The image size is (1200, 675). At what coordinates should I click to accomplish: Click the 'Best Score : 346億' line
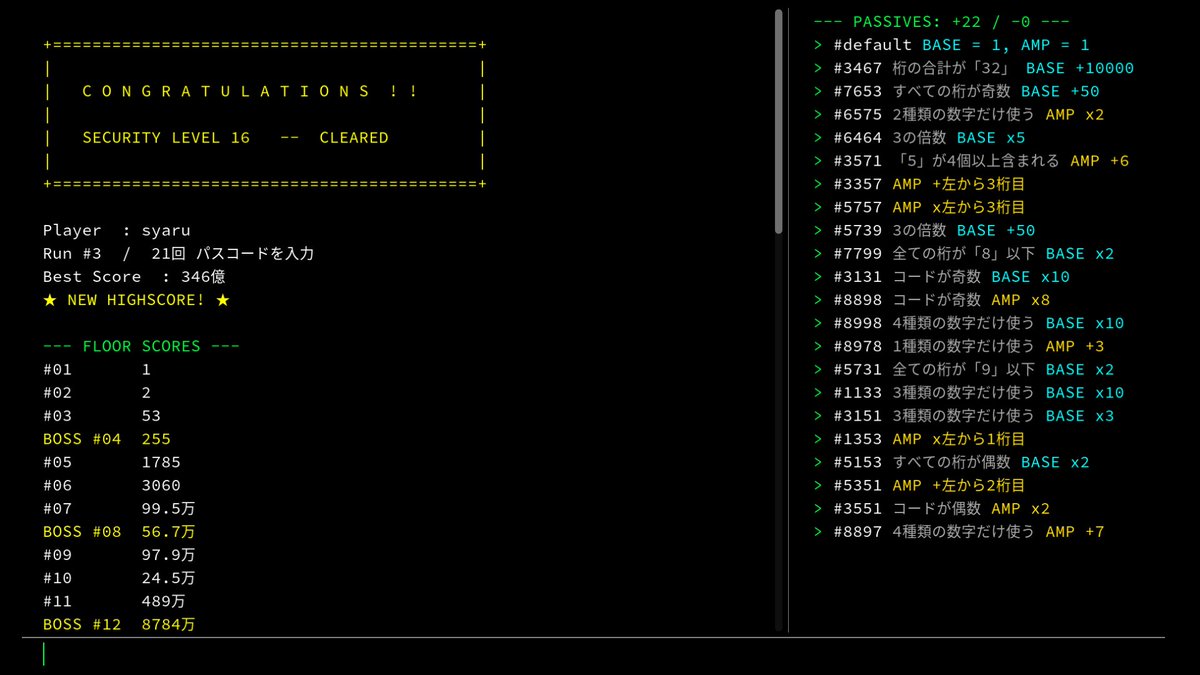pos(133,277)
